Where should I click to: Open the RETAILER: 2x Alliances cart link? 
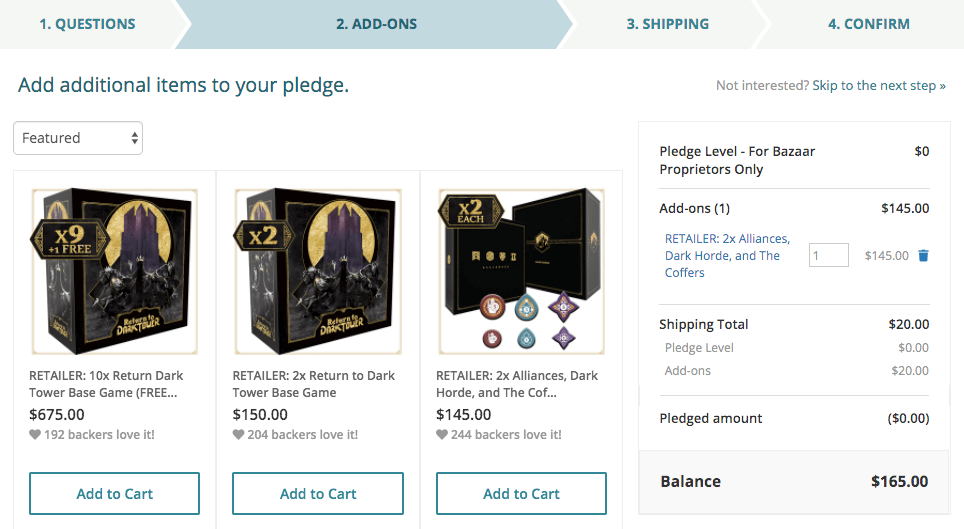727,255
